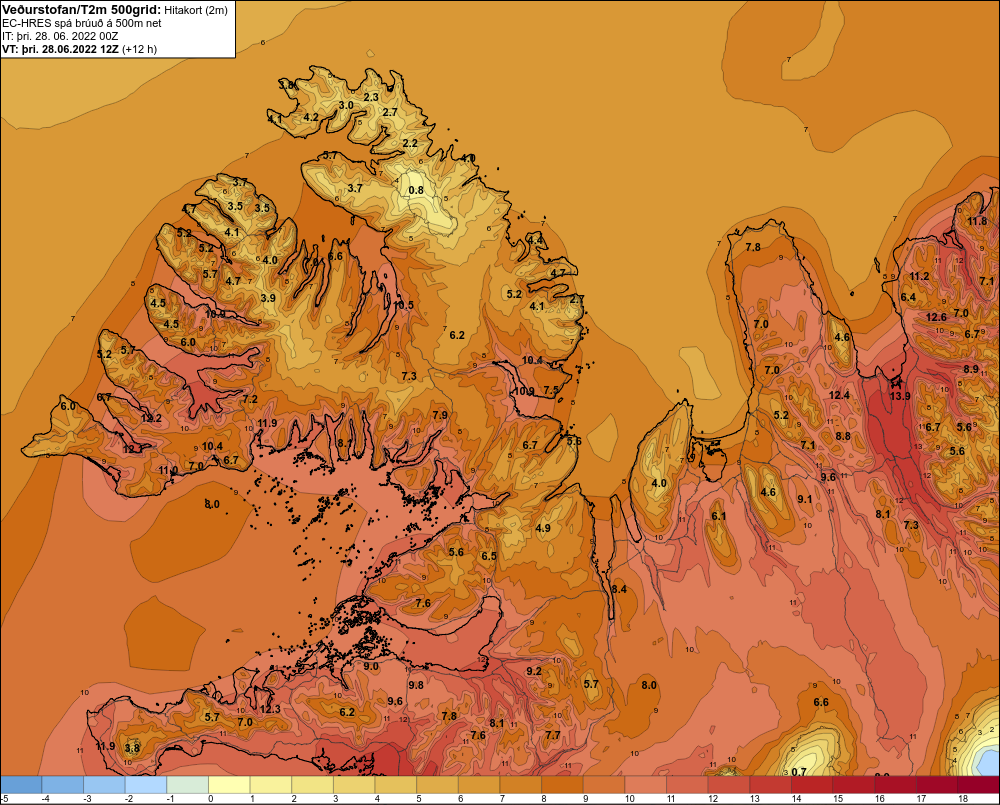Click the temperature value "3.9"
The width and height of the screenshot is (1000, 805).
point(268,298)
